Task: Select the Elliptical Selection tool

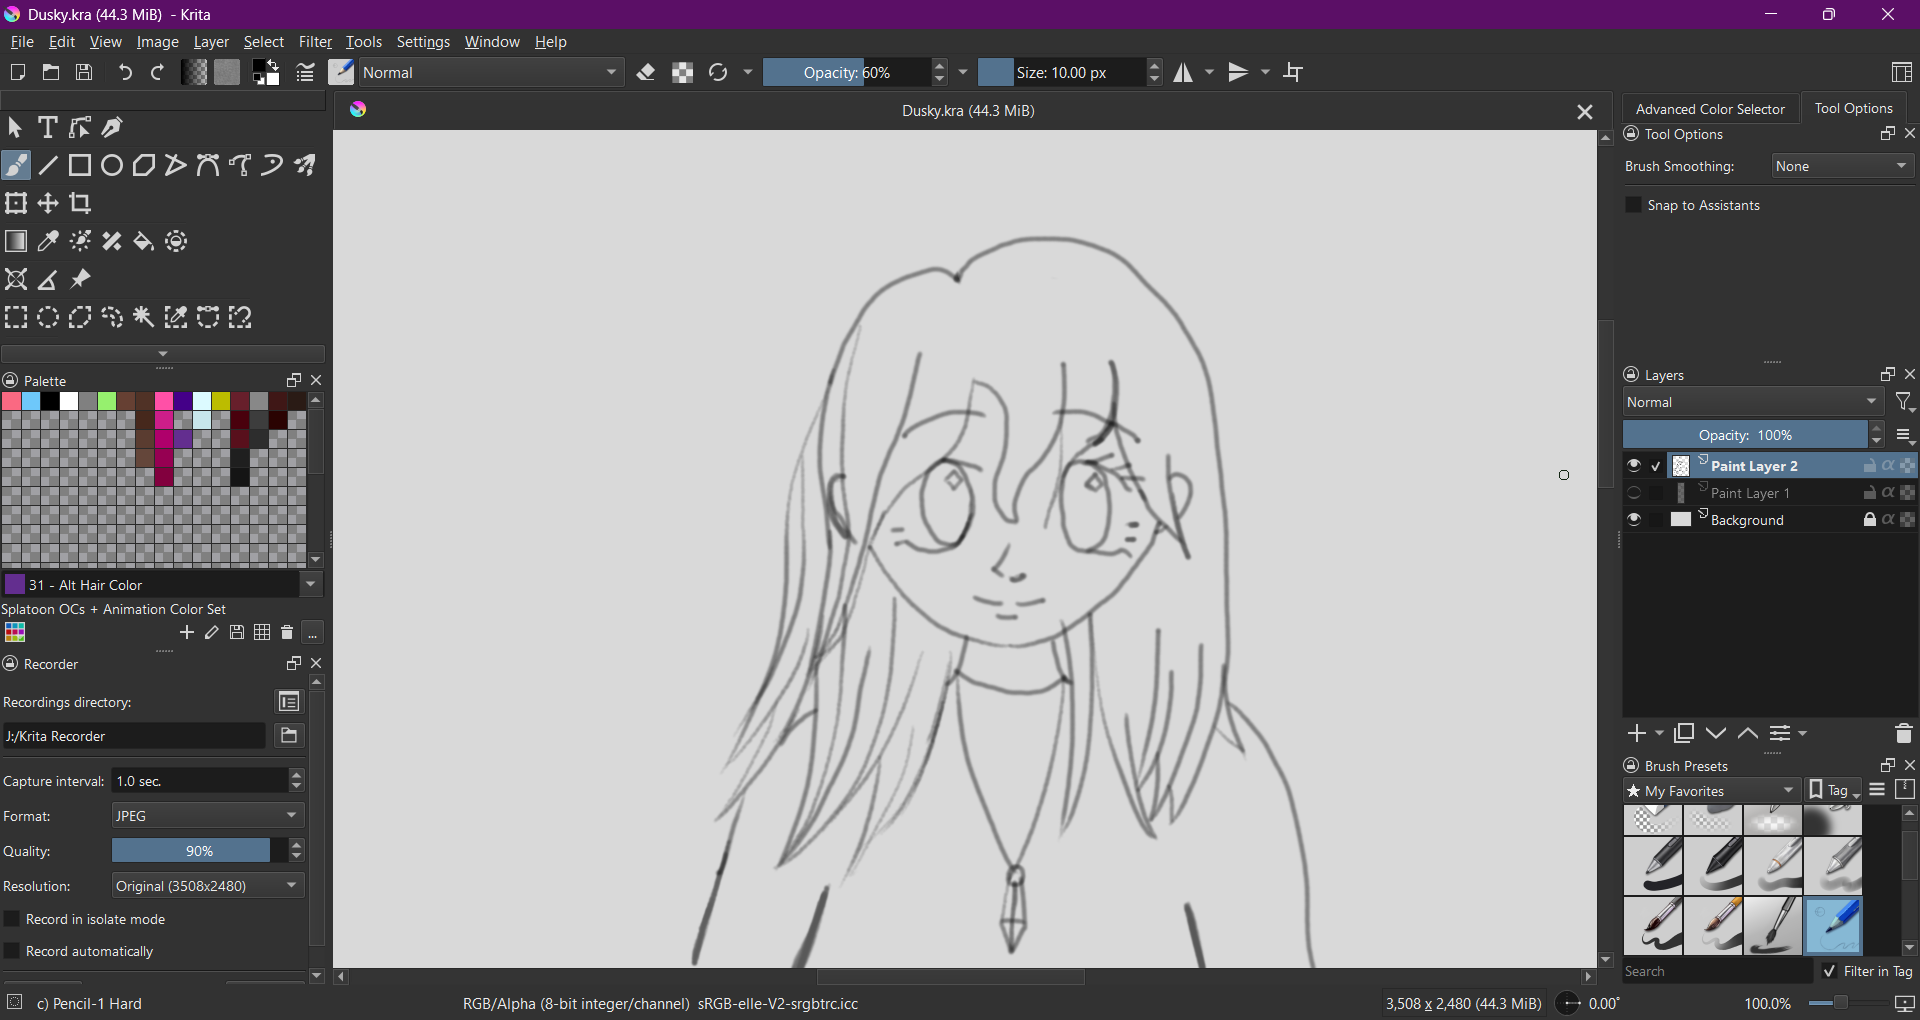Action: [x=48, y=317]
